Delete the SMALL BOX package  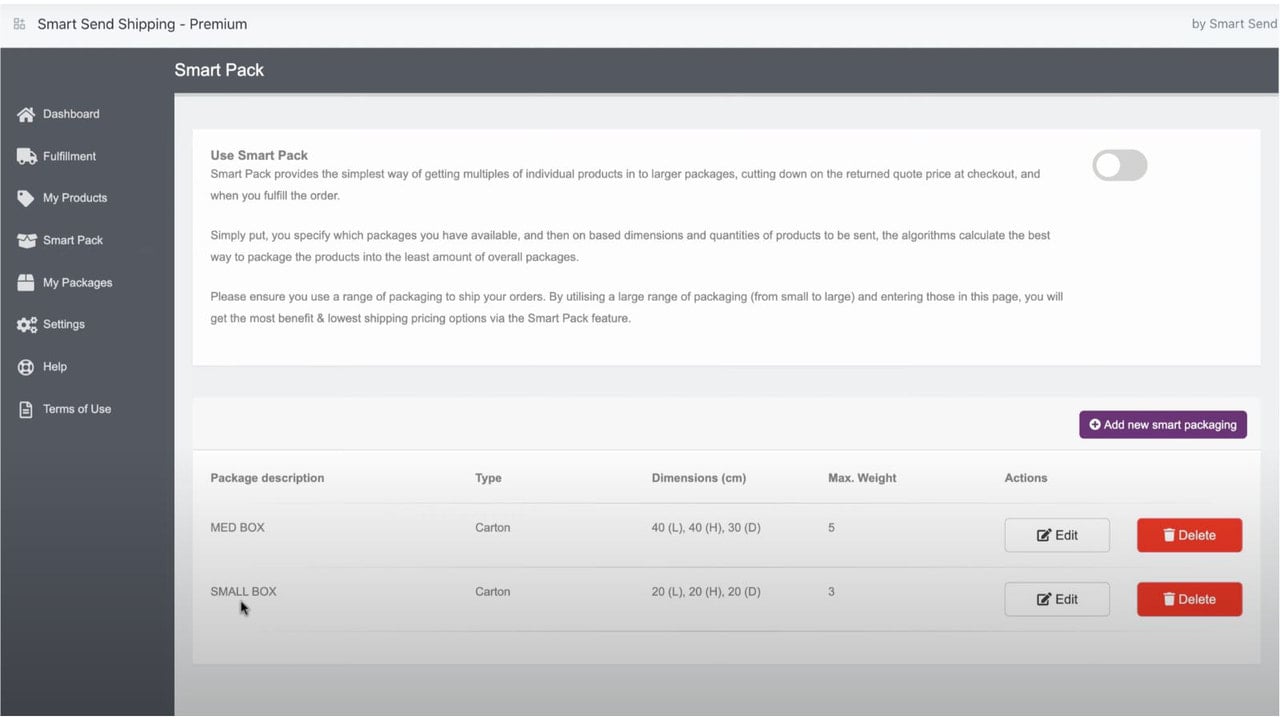pos(1189,599)
